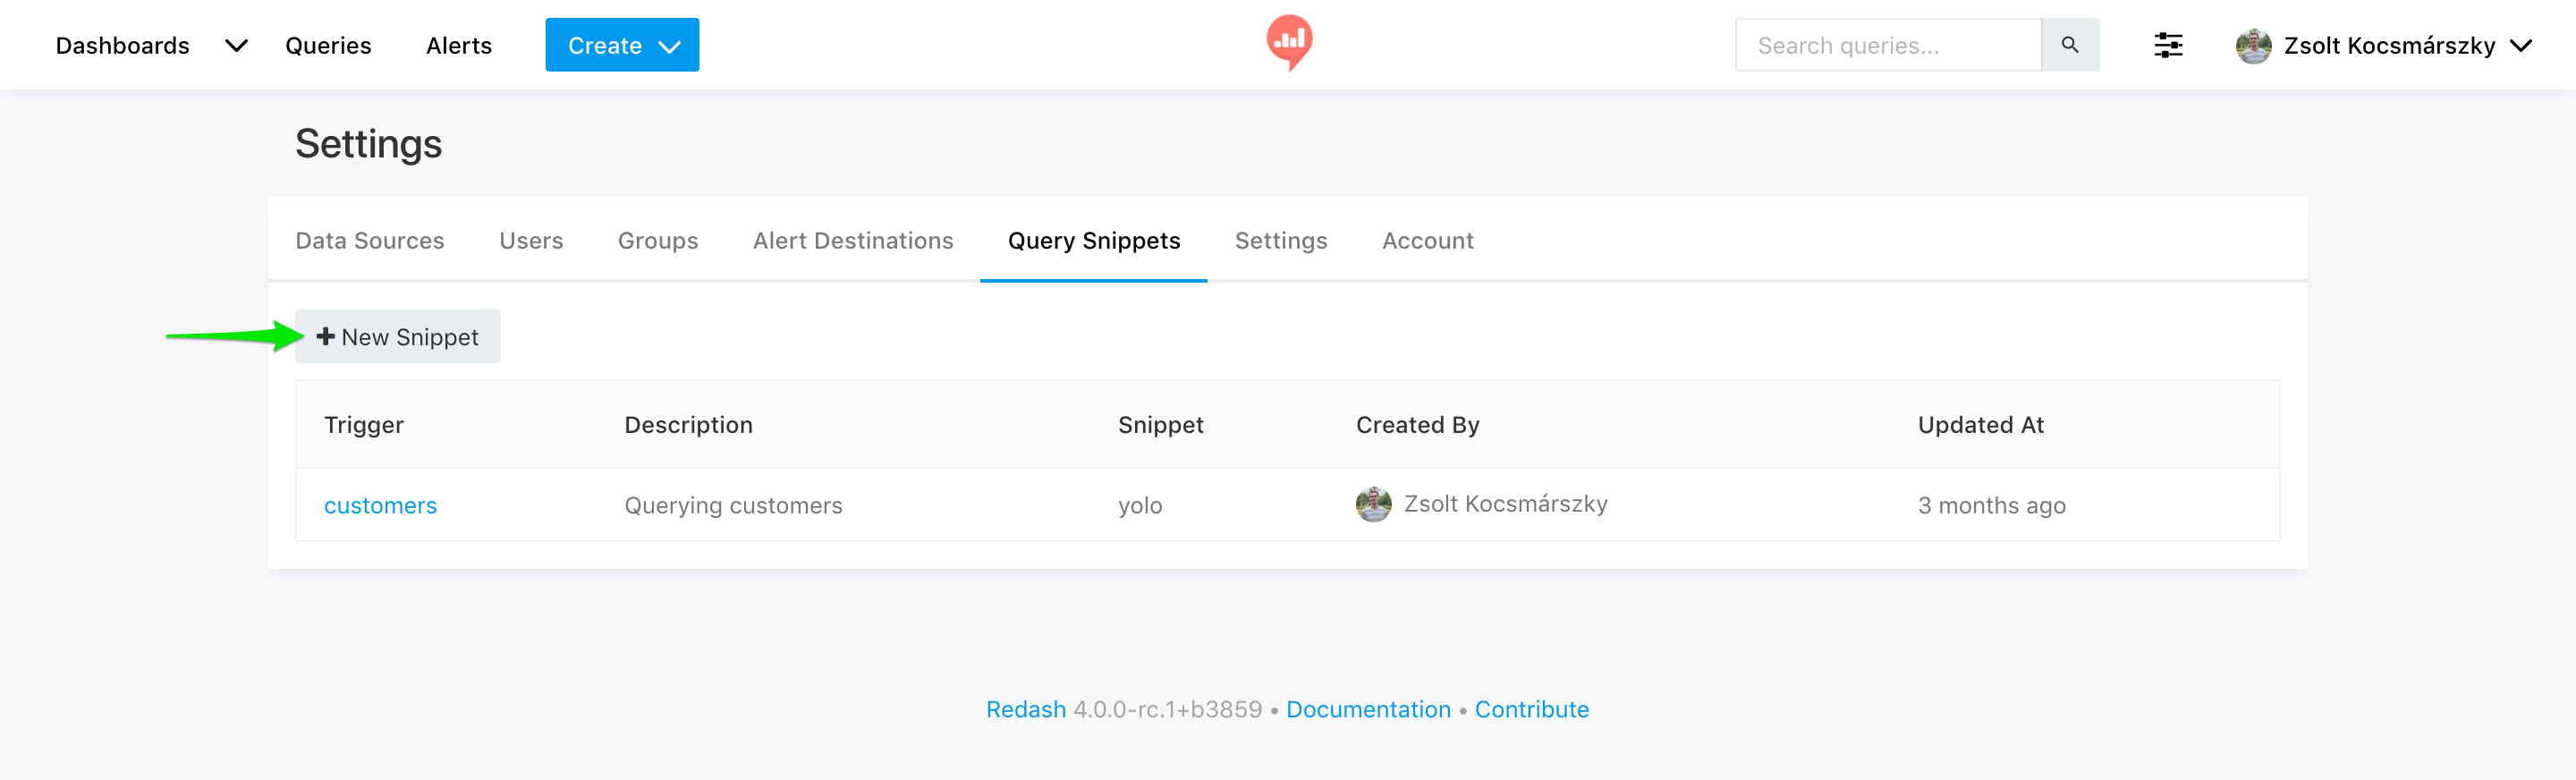The image size is (2576, 780).
Task: Switch to the Data Sources tab
Action: (369, 241)
